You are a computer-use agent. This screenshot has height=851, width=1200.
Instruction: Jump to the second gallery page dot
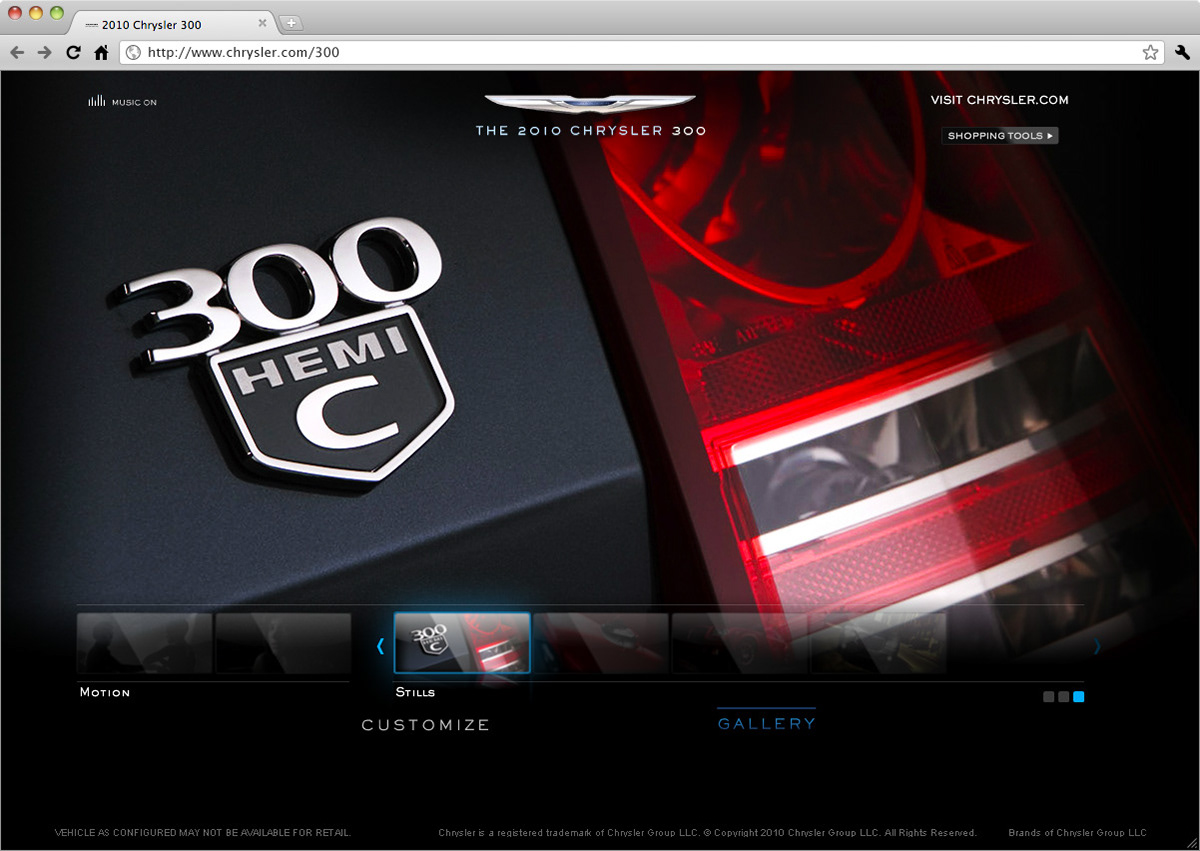tap(1063, 697)
